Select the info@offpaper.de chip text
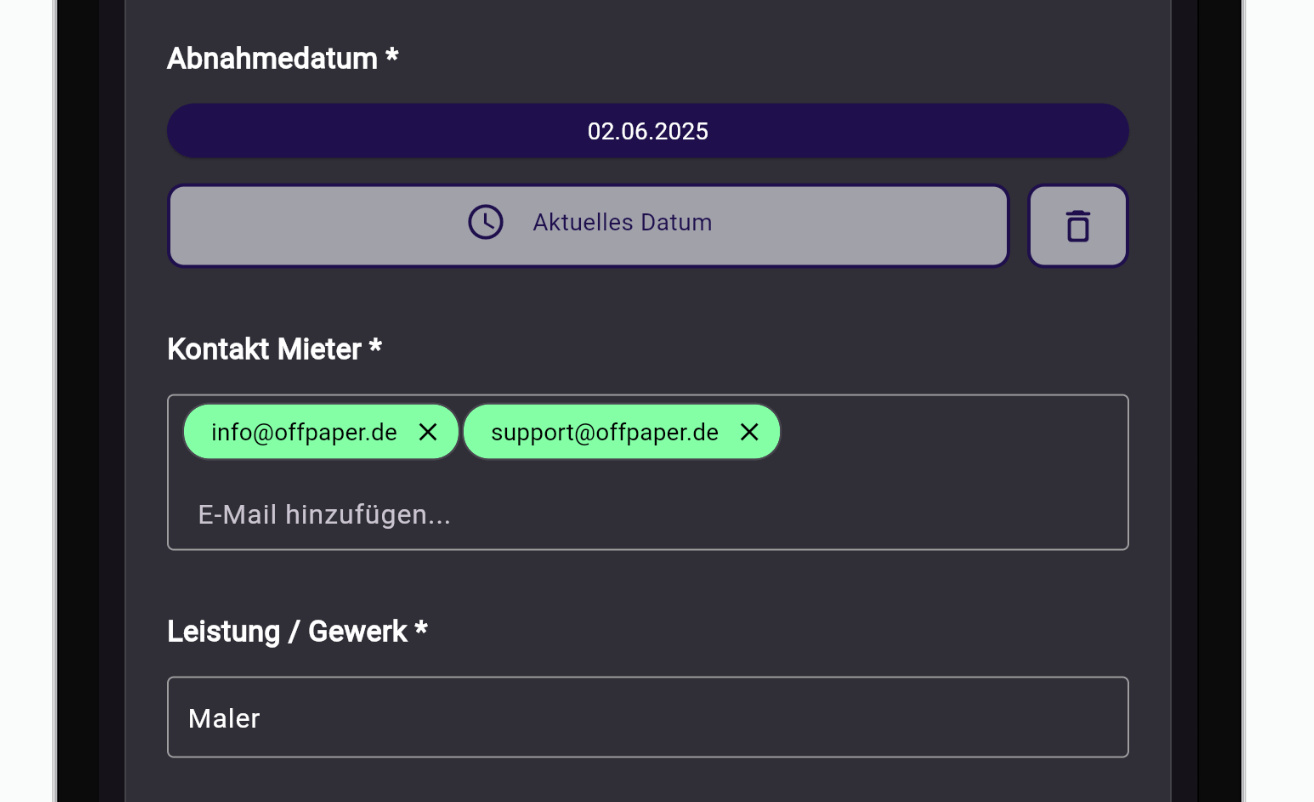Viewport: 1314px width, 802px height. [304, 432]
